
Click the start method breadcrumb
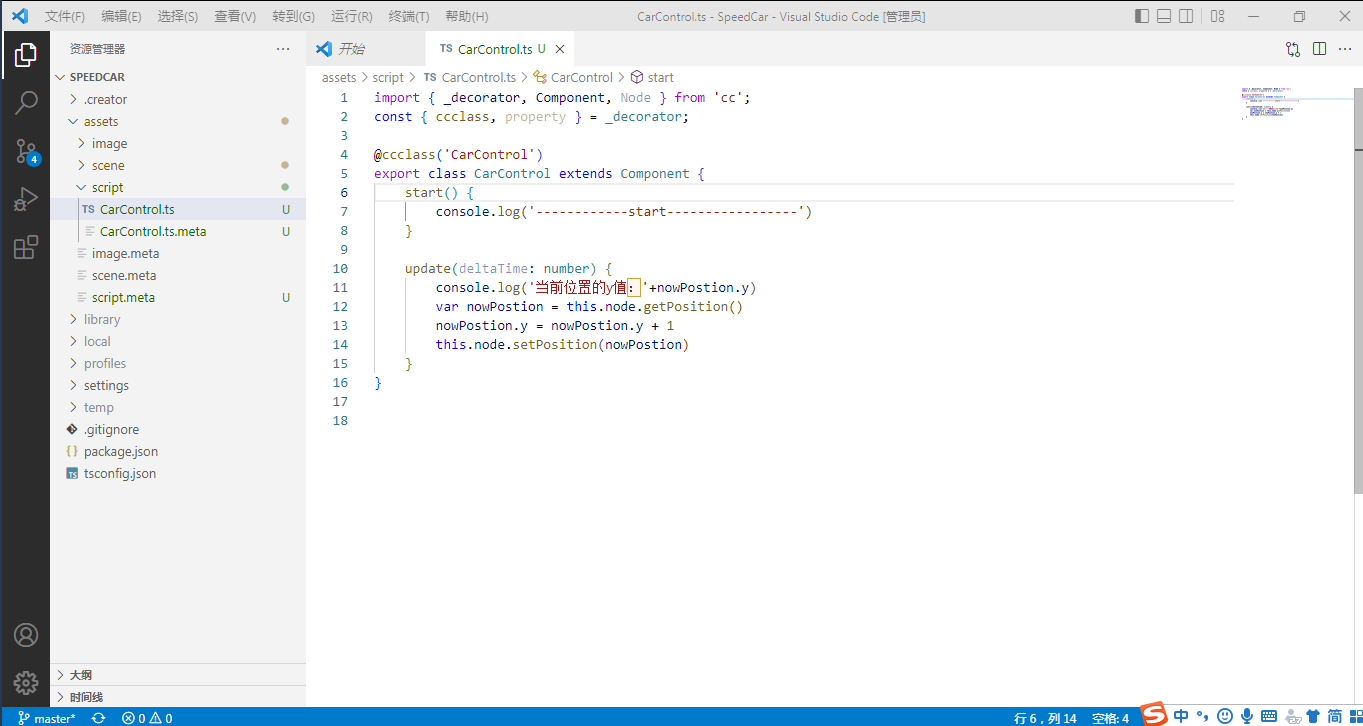[652, 77]
